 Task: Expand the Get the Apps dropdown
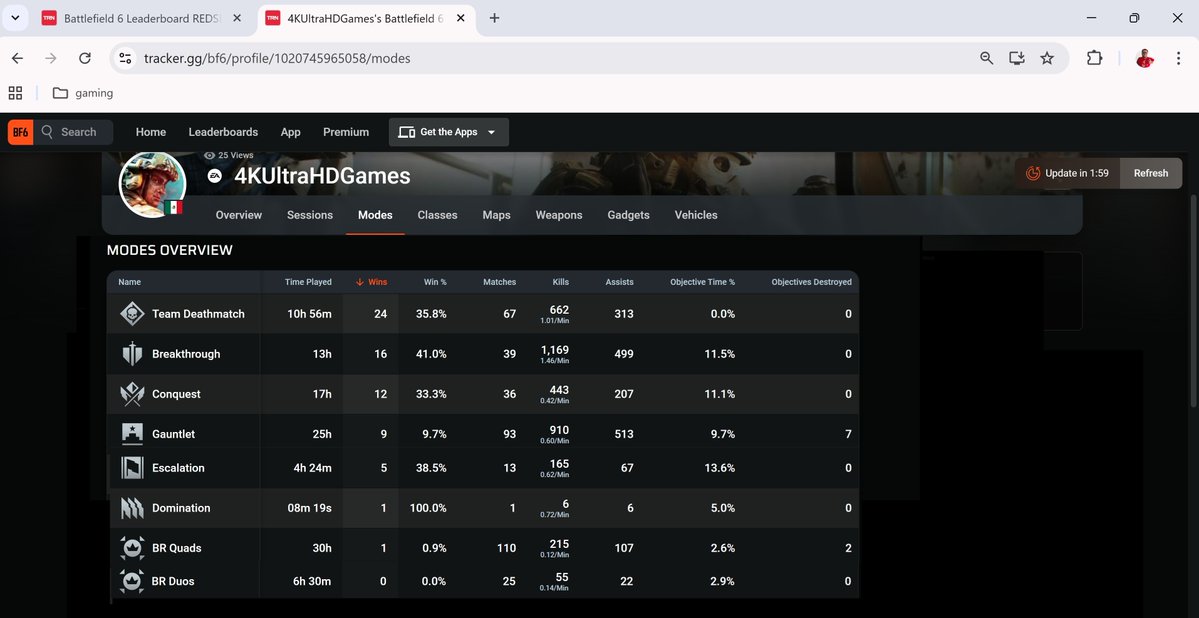pyautogui.click(x=449, y=132)
